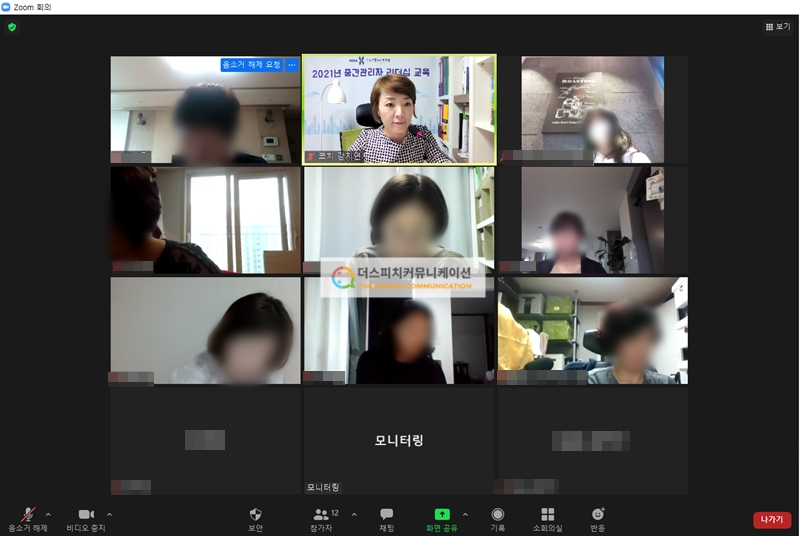The height and width of the screenshot is (536, 800).
Task: Expand video options arrow next to camera
Action: tap(109, 514)
